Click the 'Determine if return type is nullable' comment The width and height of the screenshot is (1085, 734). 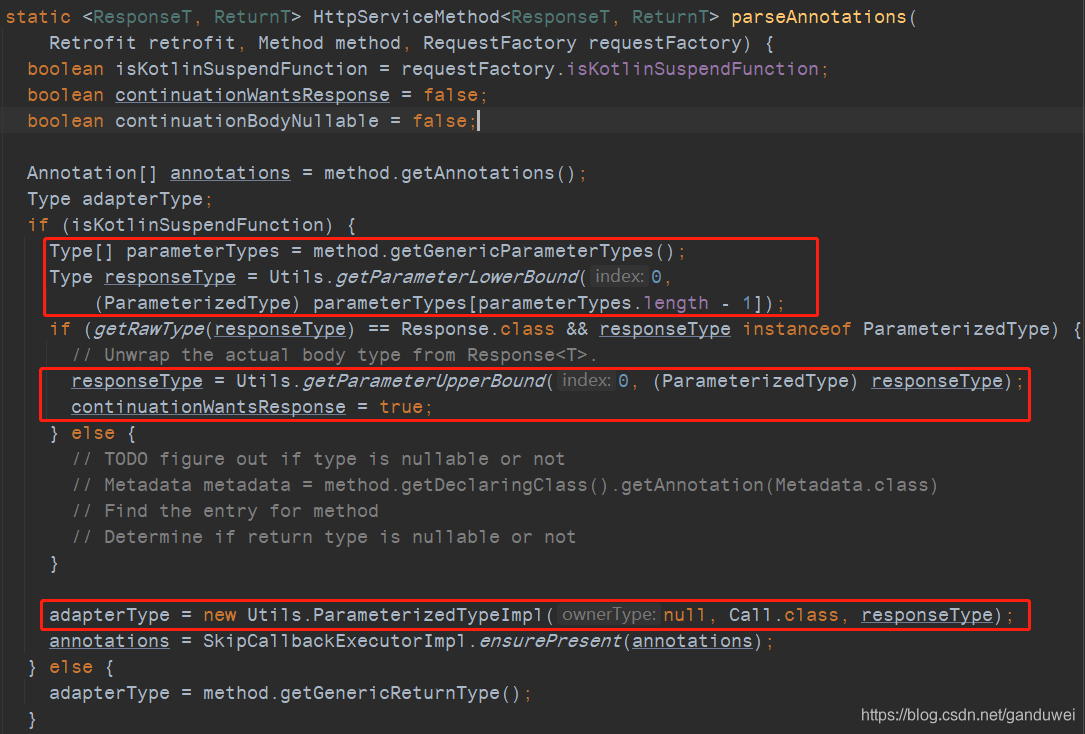click(x=323, y=538)
